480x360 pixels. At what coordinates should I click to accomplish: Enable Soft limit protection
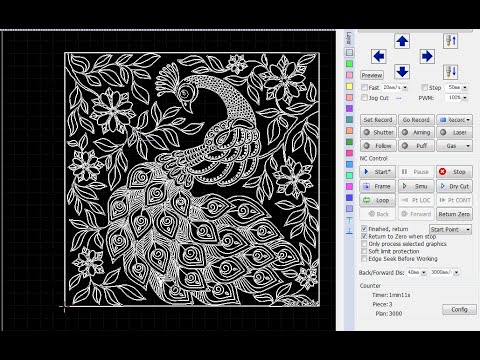click(364, 251)
